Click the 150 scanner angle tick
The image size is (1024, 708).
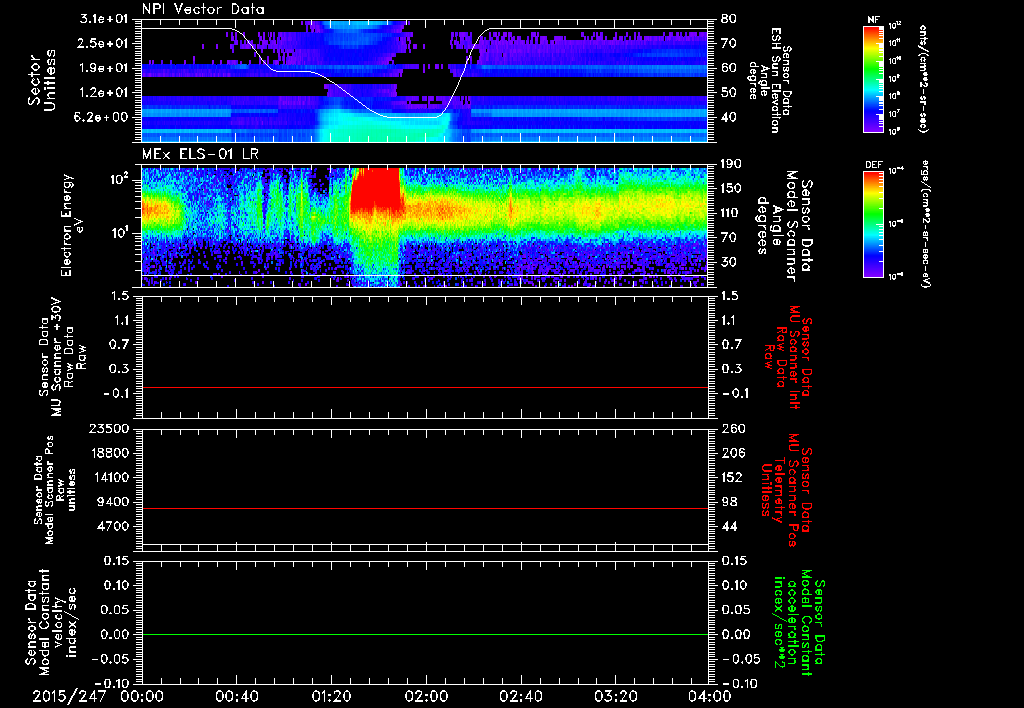click(x=730, y=188)
